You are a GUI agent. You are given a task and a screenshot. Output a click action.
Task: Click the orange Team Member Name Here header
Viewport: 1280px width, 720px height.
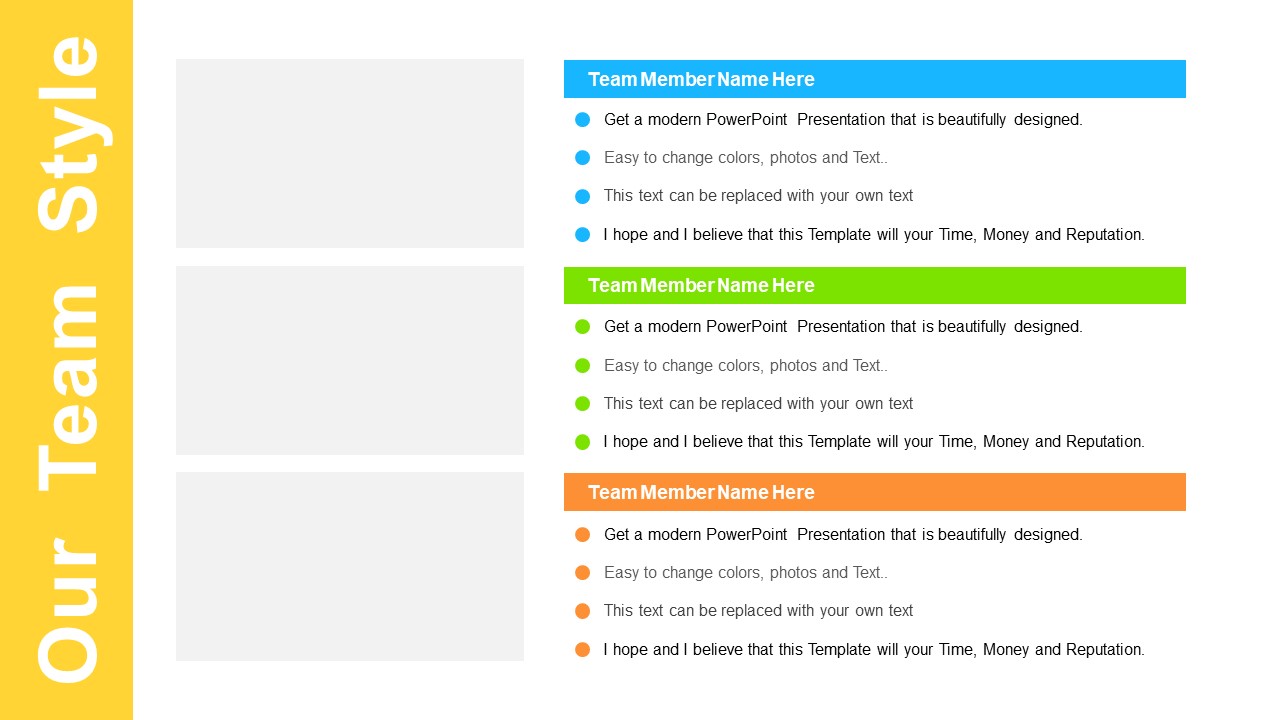[x=875, y=492]
